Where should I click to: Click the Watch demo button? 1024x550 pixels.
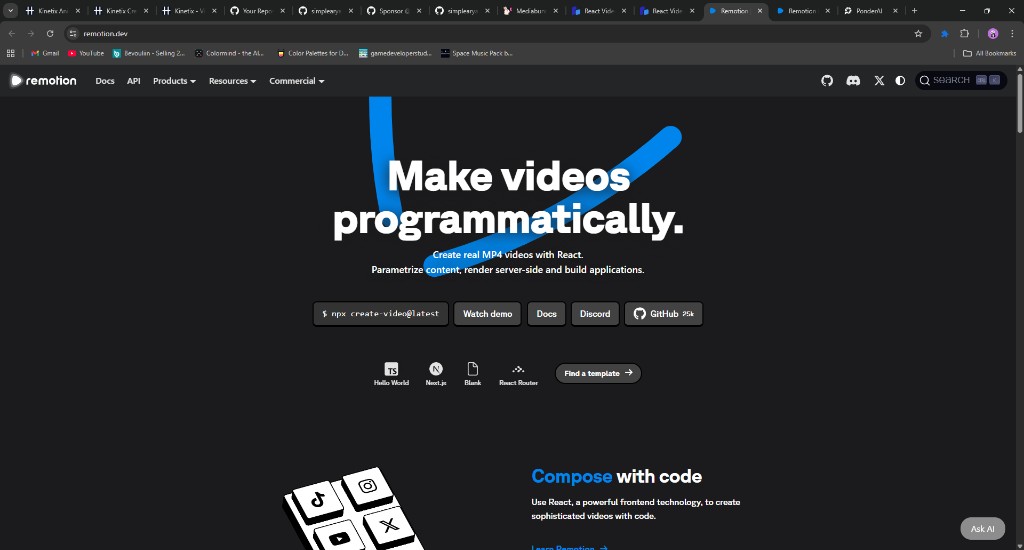(487, 314)
